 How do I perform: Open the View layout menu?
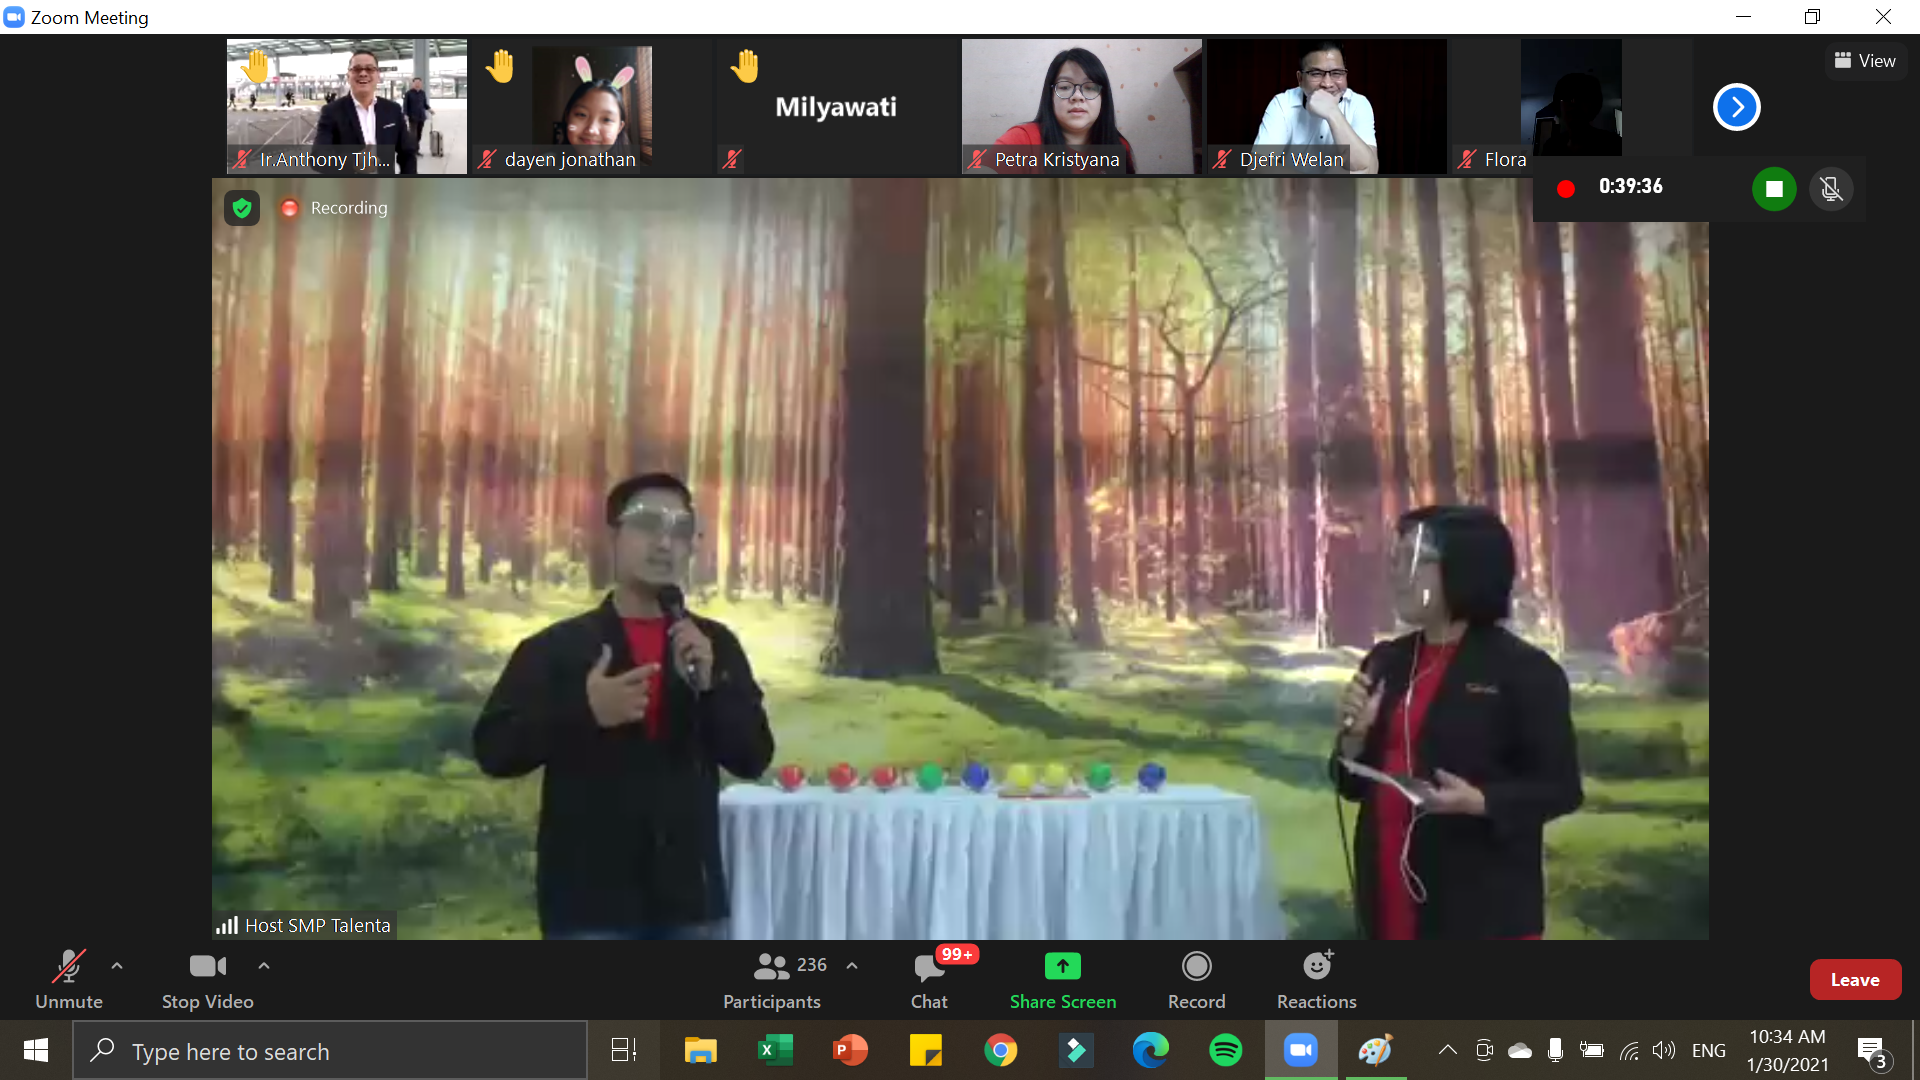coord(1865,61)
